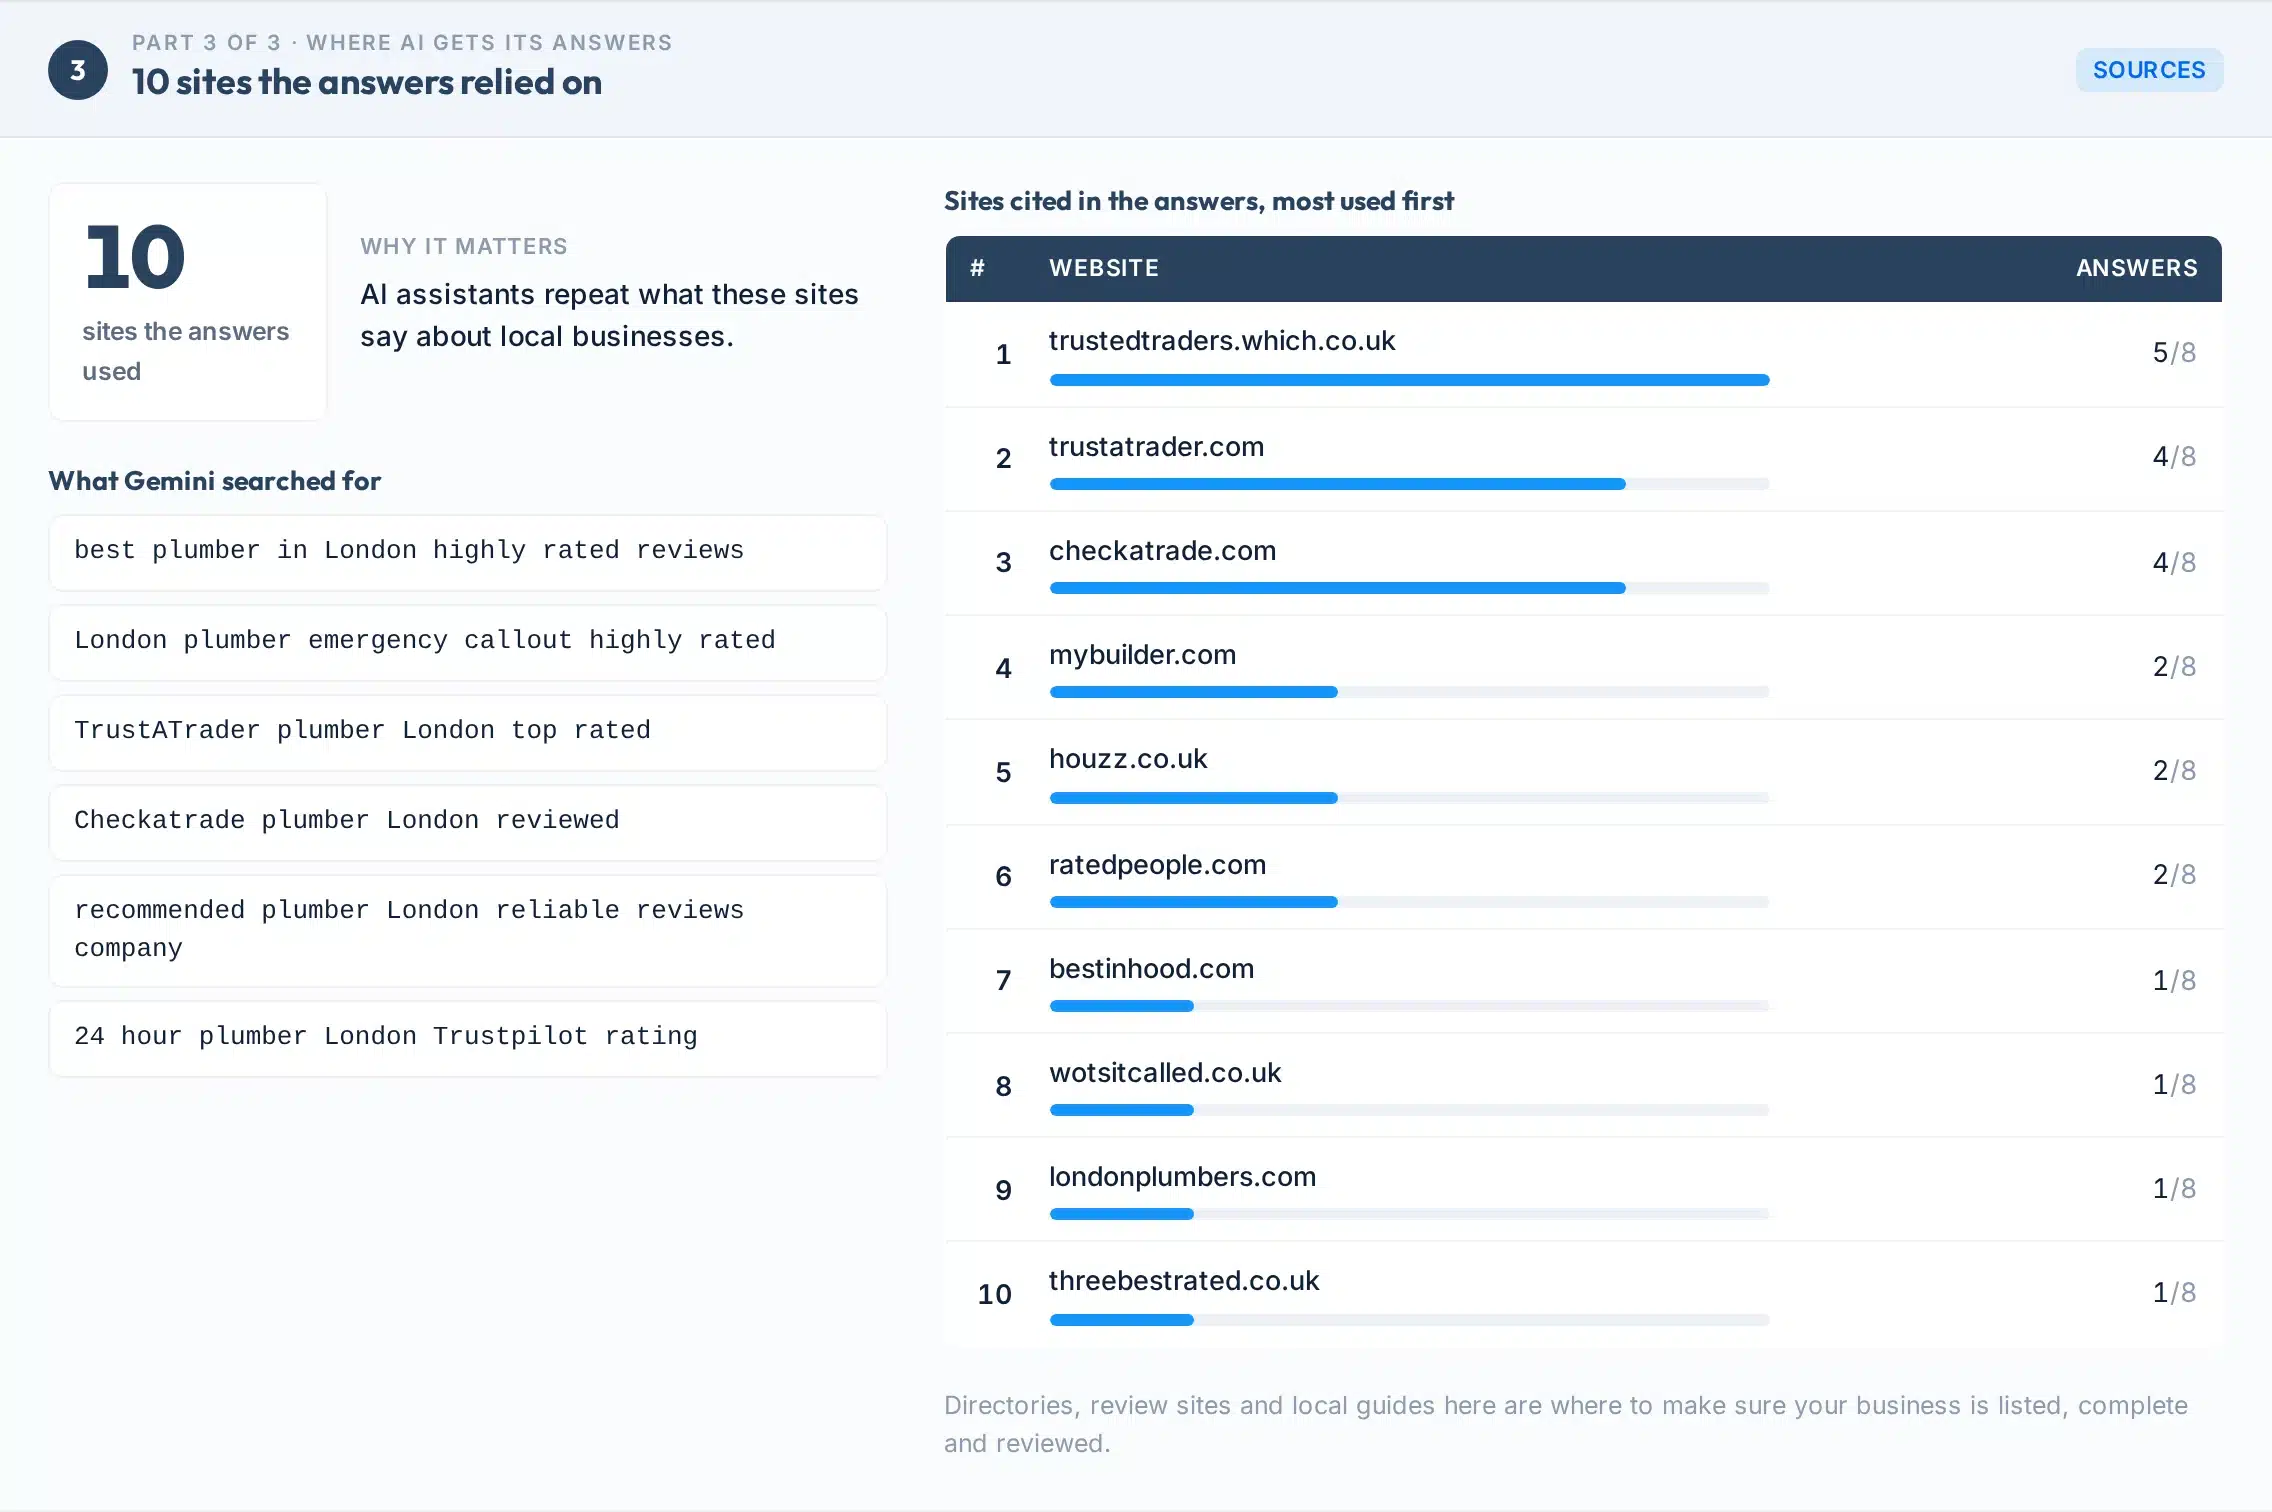
Task: Click the step 3 circle badge
Action: coord(78,70)
